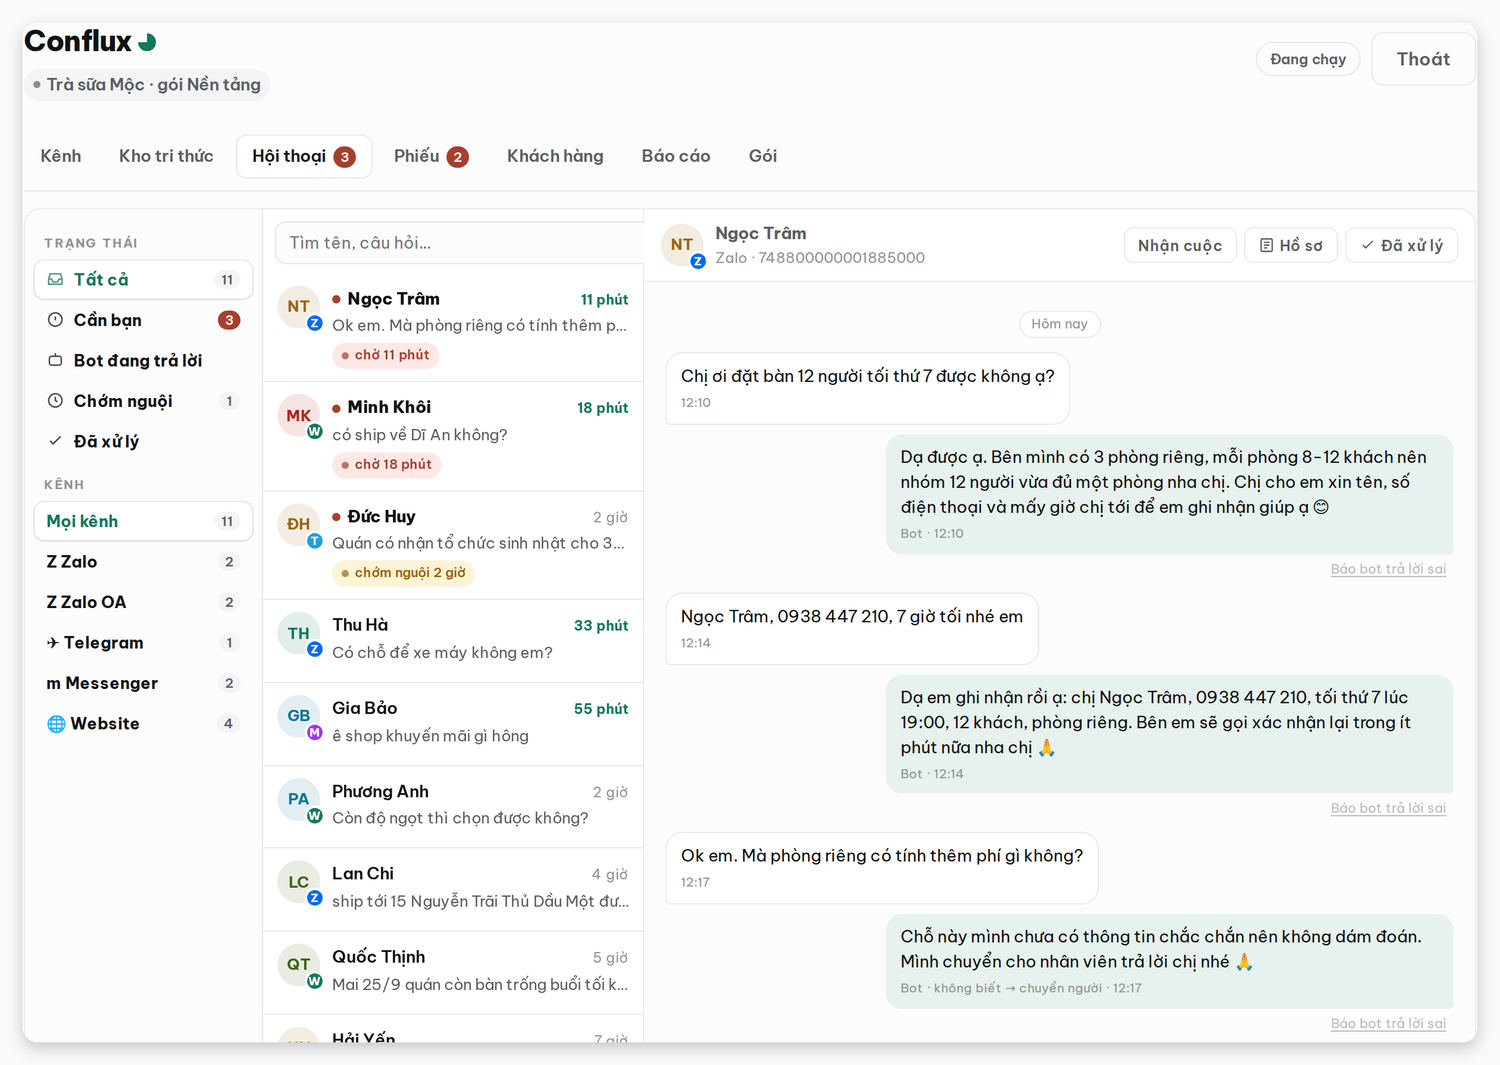Viewport: 1500px width, 1065px height.
Task: Click Báo bot trả lời sai under 12:17 reply
Action: click(x=1388, y=1023)
